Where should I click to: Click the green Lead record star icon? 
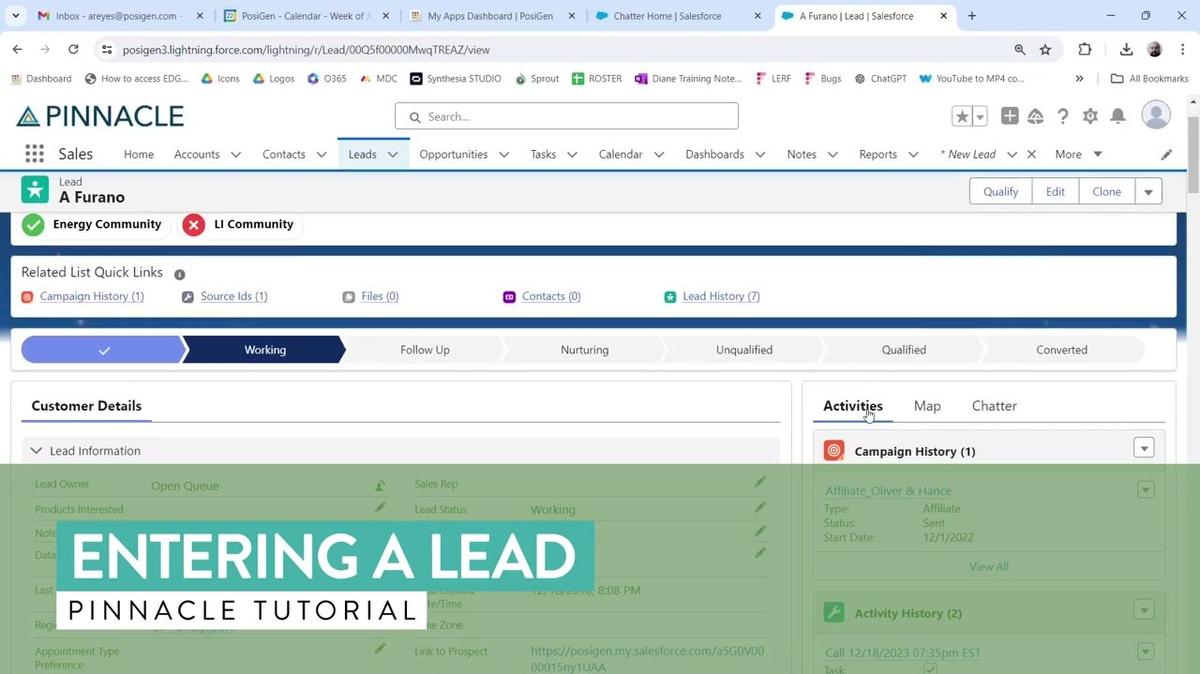coord(35,189)
